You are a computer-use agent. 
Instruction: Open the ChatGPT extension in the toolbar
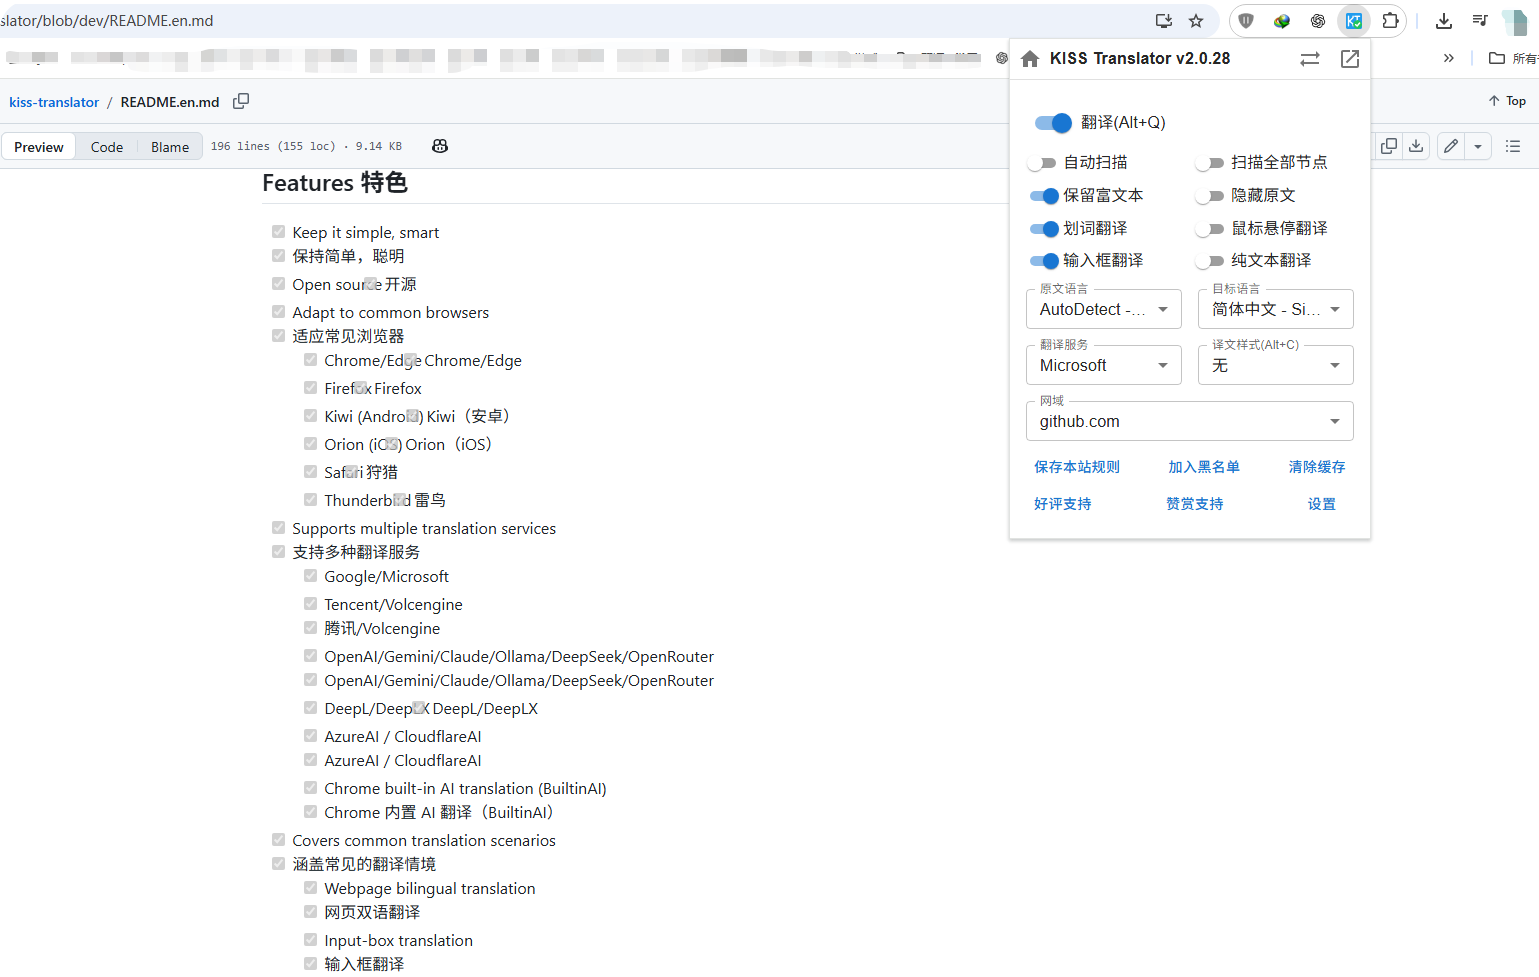[1318, 21]
